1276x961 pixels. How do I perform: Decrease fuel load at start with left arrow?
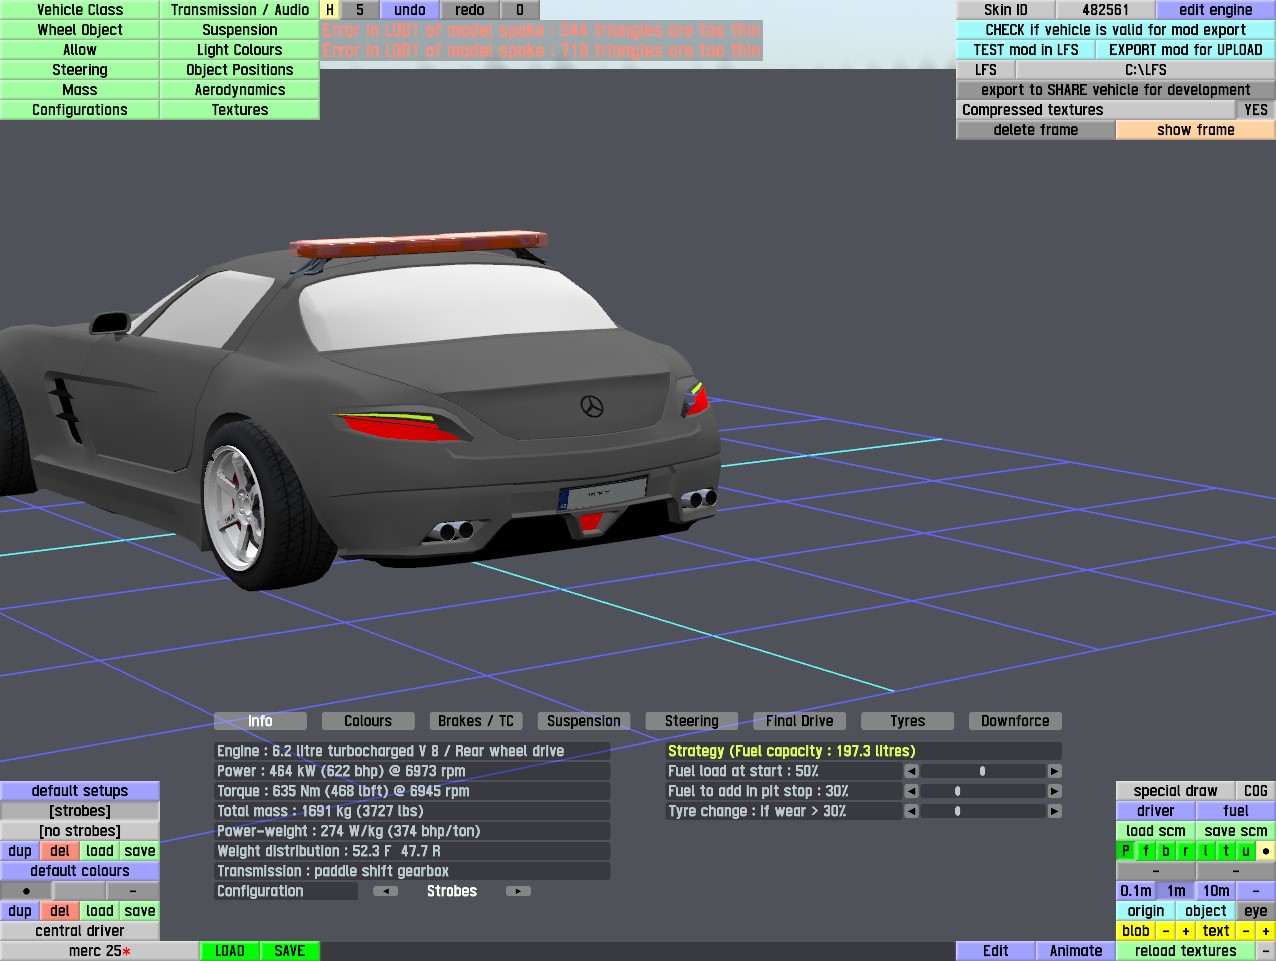click(911, 771)
